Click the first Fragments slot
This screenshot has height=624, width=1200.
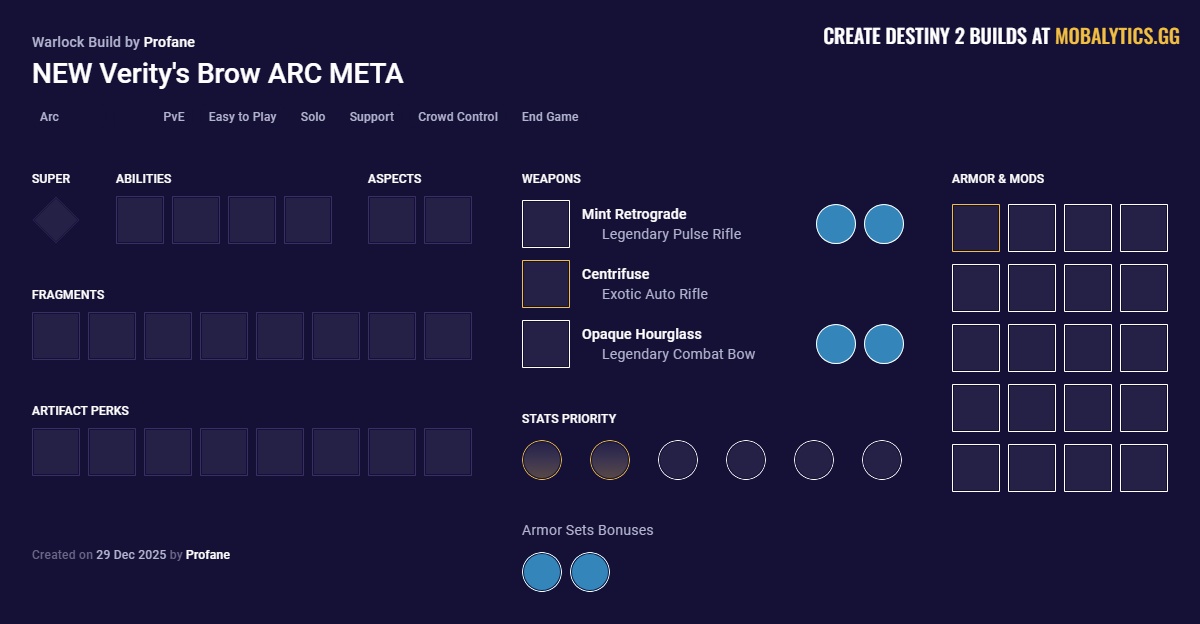pyautogui.click(x=56, y=336)
